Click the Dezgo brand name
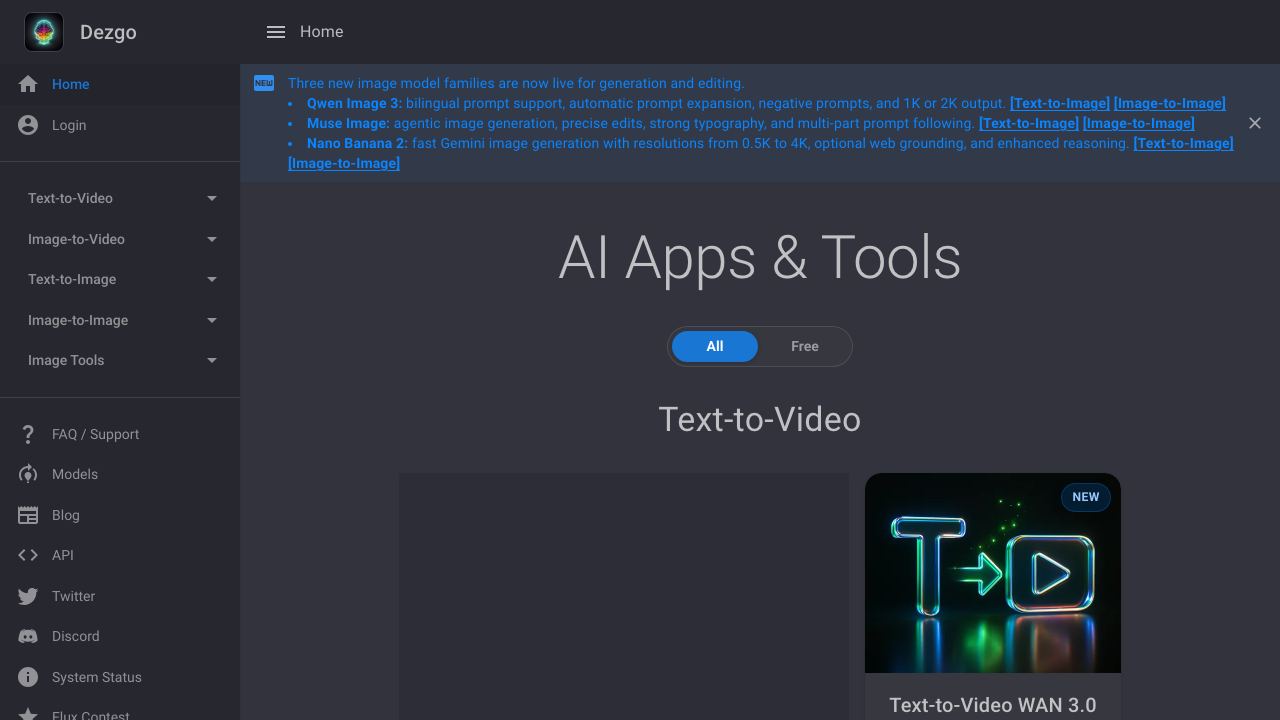Viewport: 1280px width, 720px height. [x=108, y=32]
